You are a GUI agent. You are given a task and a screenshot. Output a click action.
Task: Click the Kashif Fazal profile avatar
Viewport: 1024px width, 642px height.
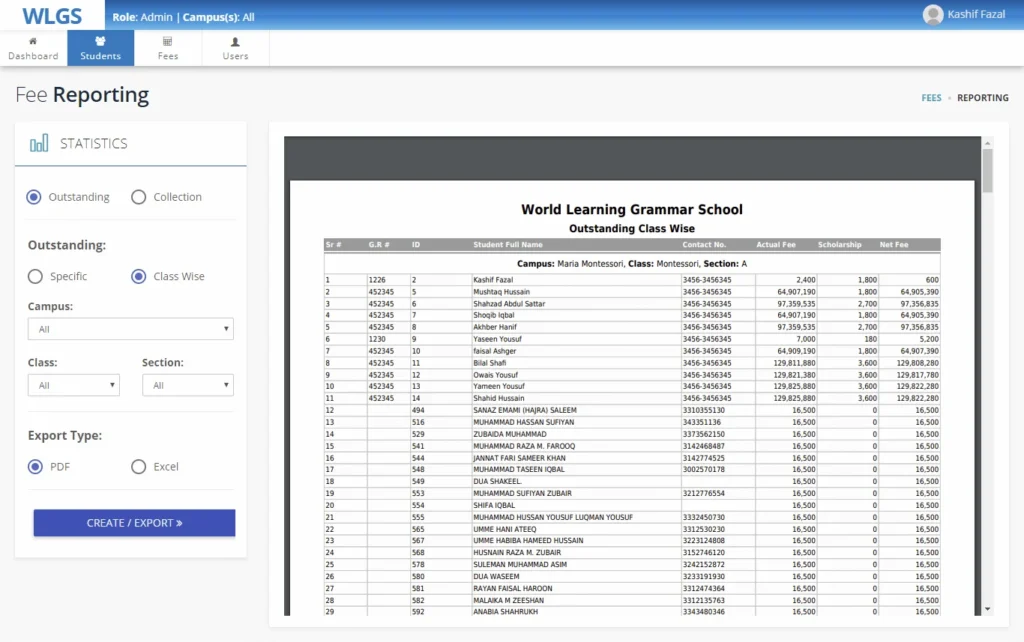(933, 15)
